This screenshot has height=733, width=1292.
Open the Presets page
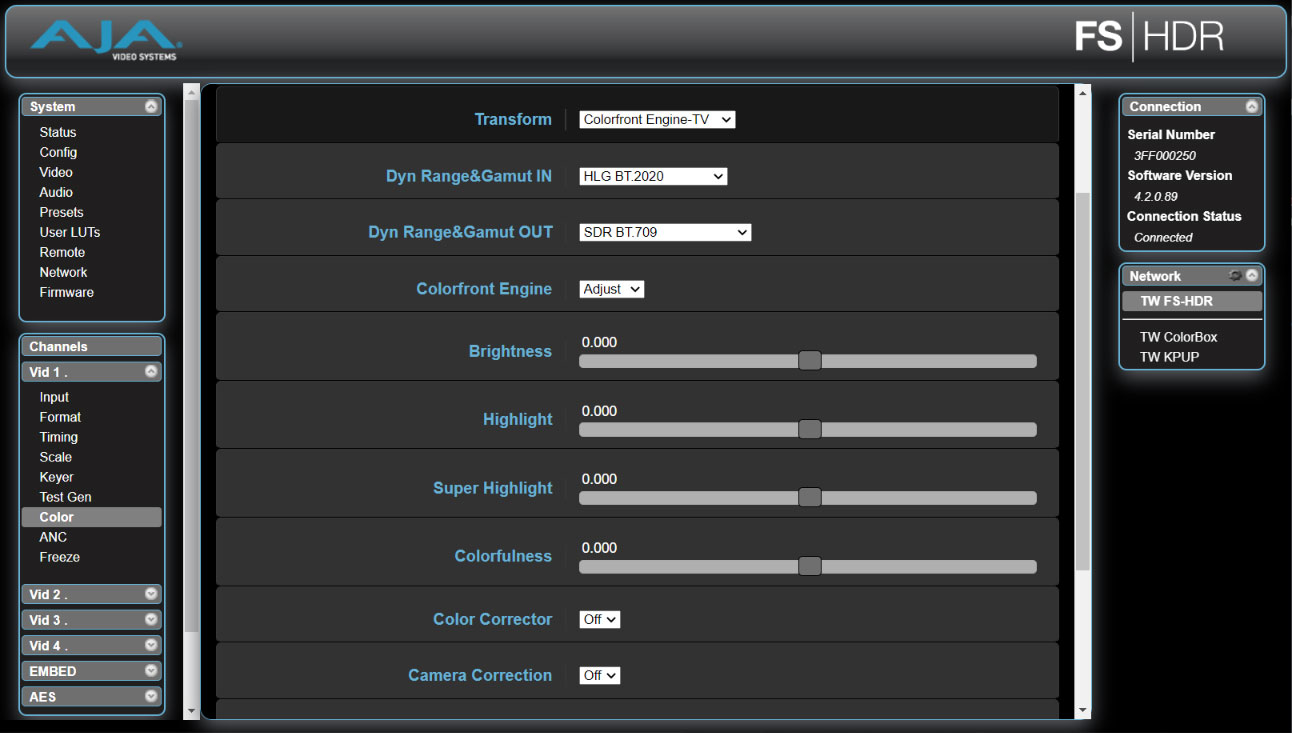pyautogui.click(x=61, y=212)
